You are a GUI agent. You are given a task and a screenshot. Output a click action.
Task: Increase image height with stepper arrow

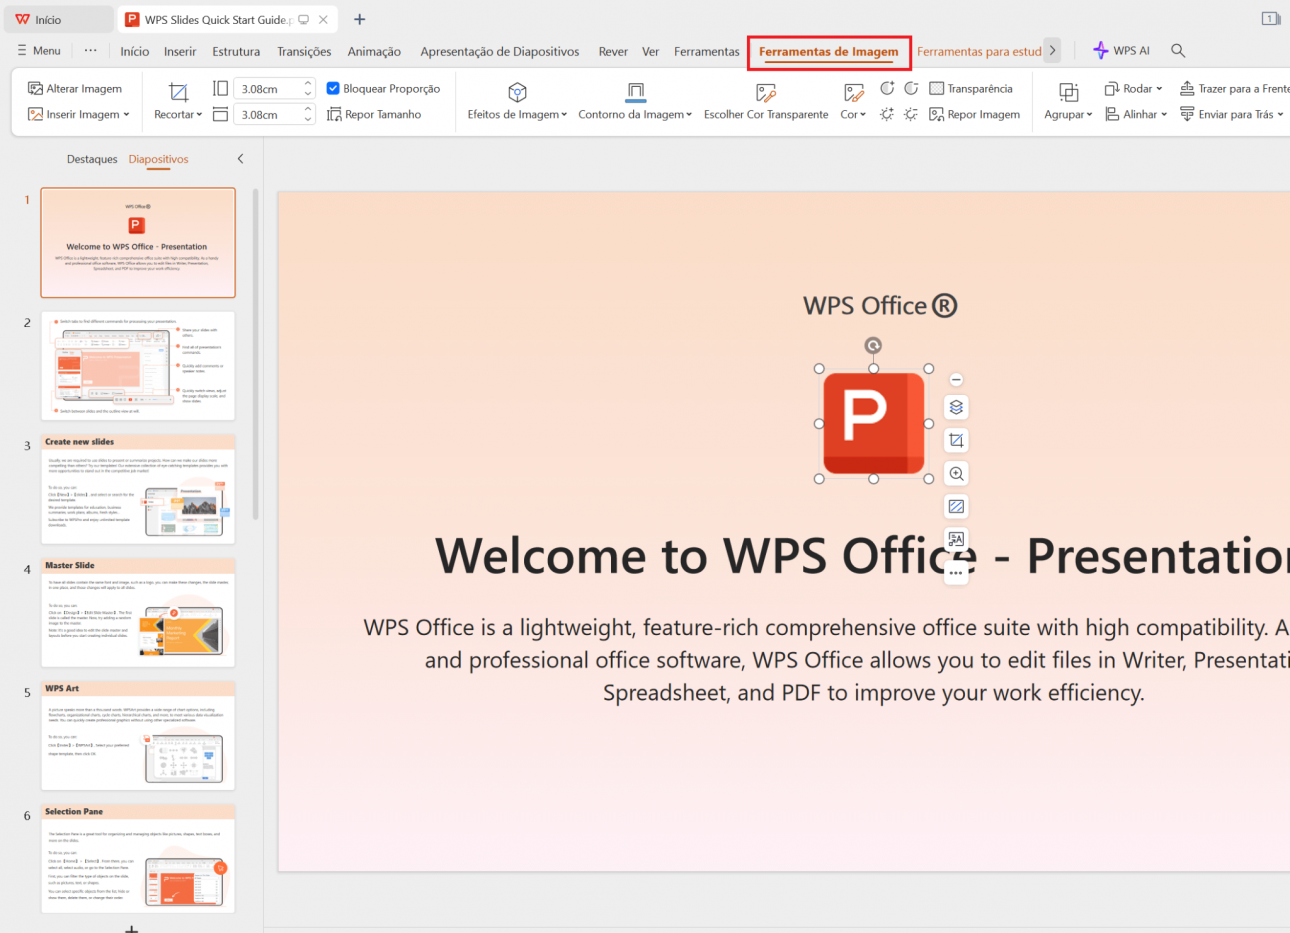308,84
